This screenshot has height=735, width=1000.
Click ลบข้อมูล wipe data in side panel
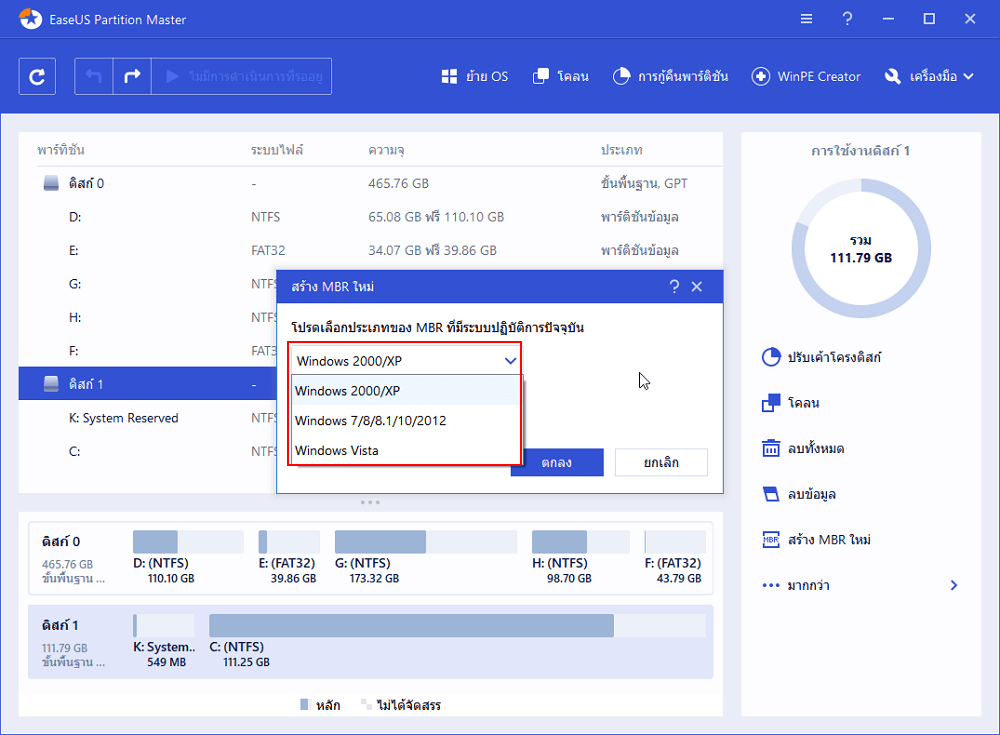[799, 494]
